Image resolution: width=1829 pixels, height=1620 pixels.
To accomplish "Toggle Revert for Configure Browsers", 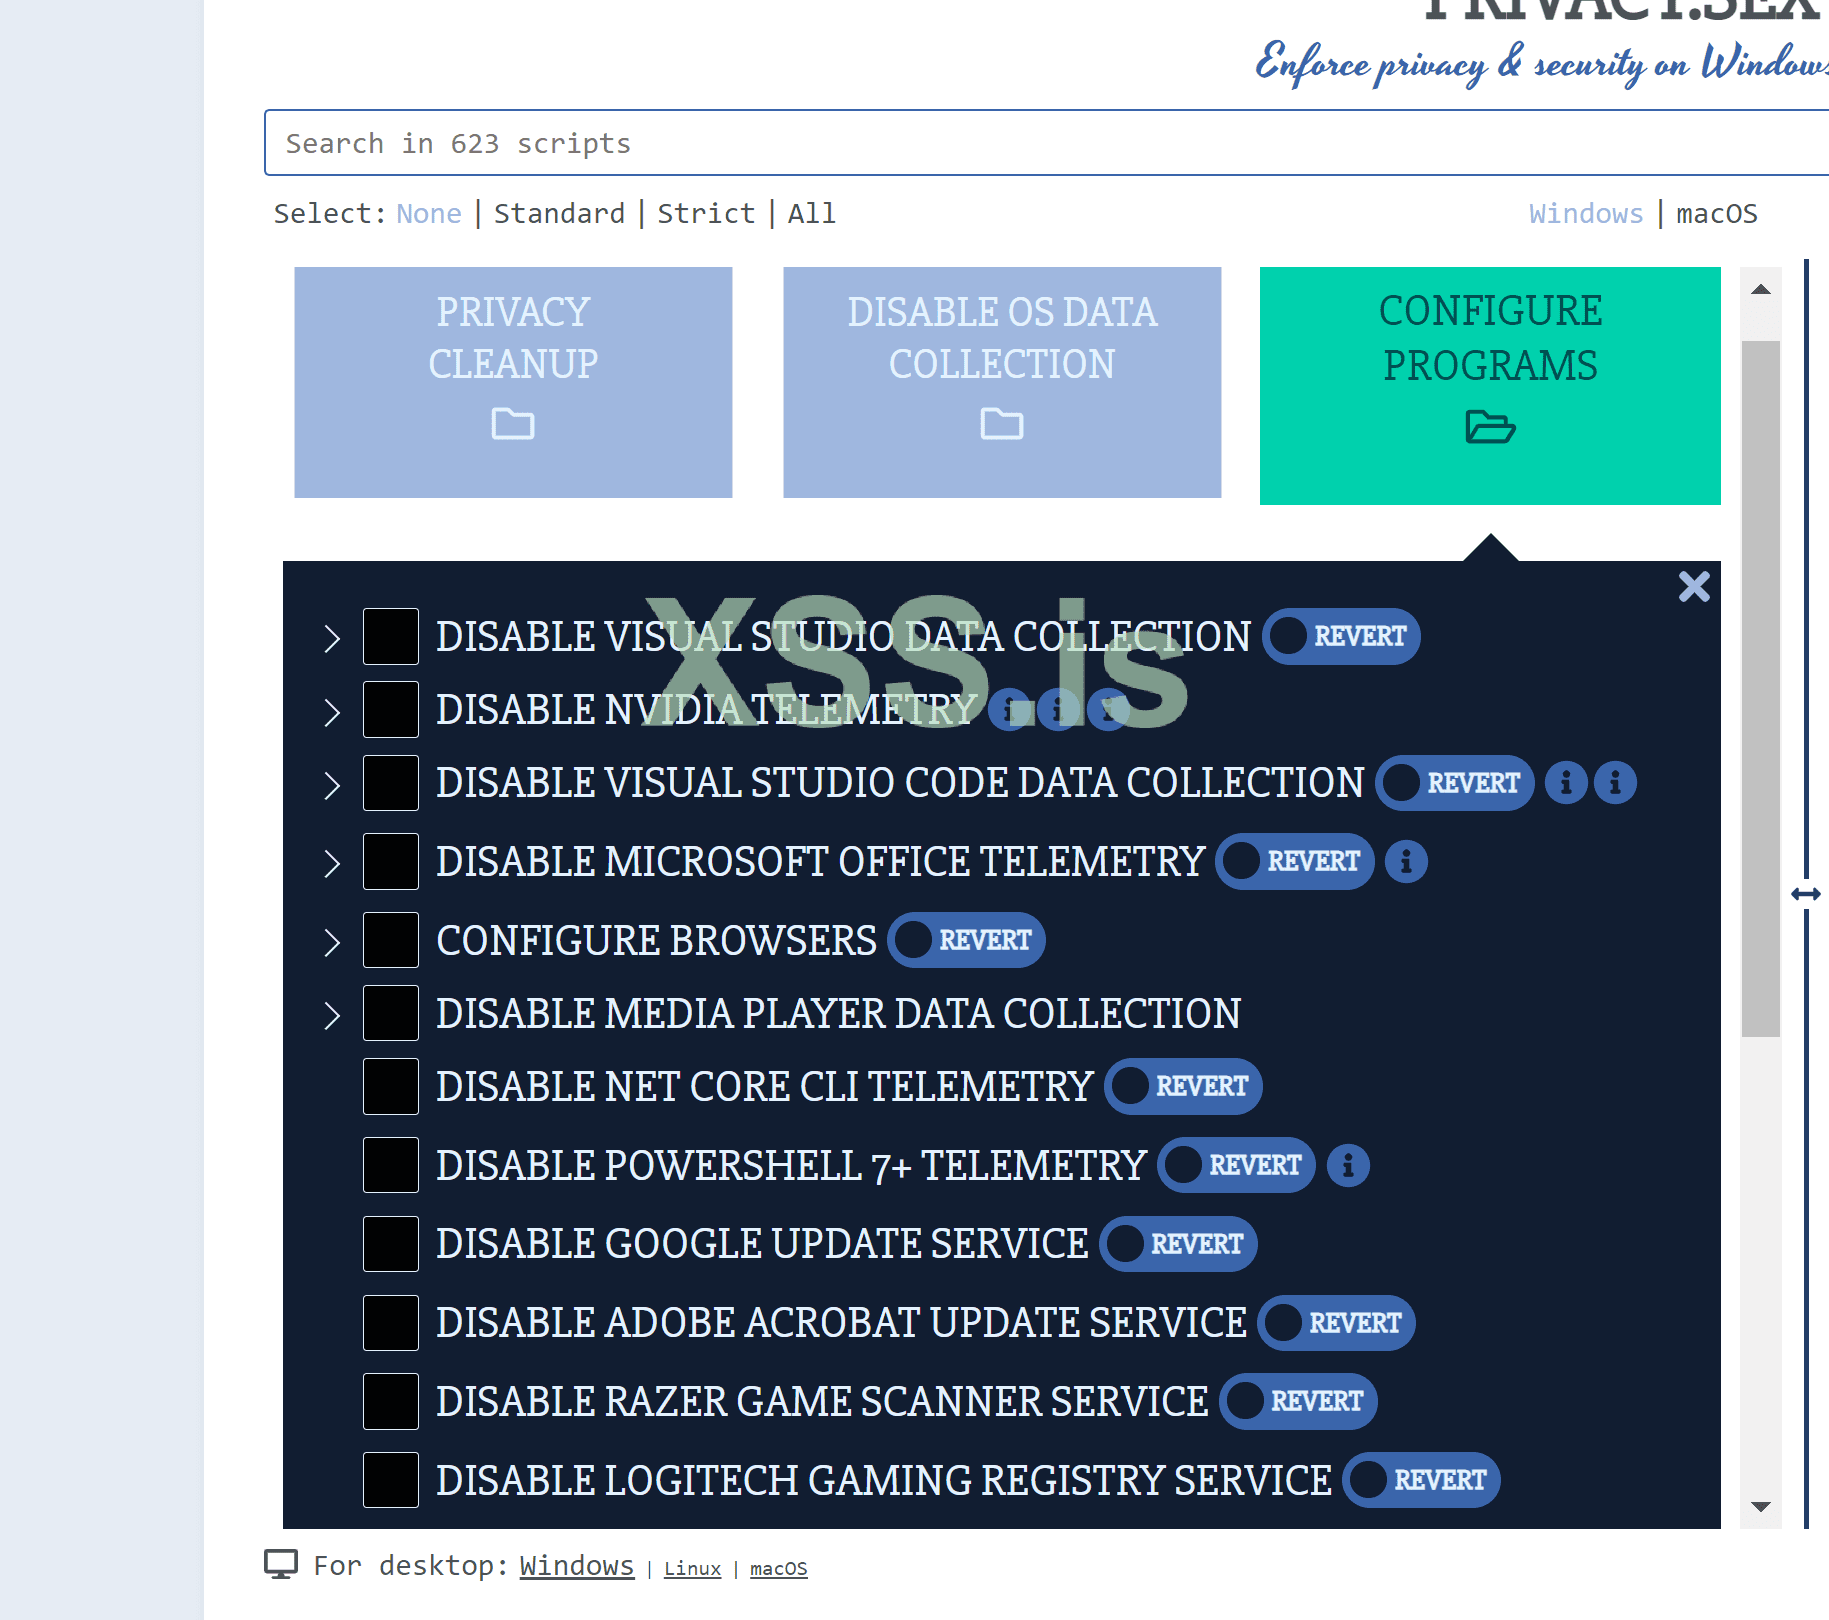I will click(966, 941).
